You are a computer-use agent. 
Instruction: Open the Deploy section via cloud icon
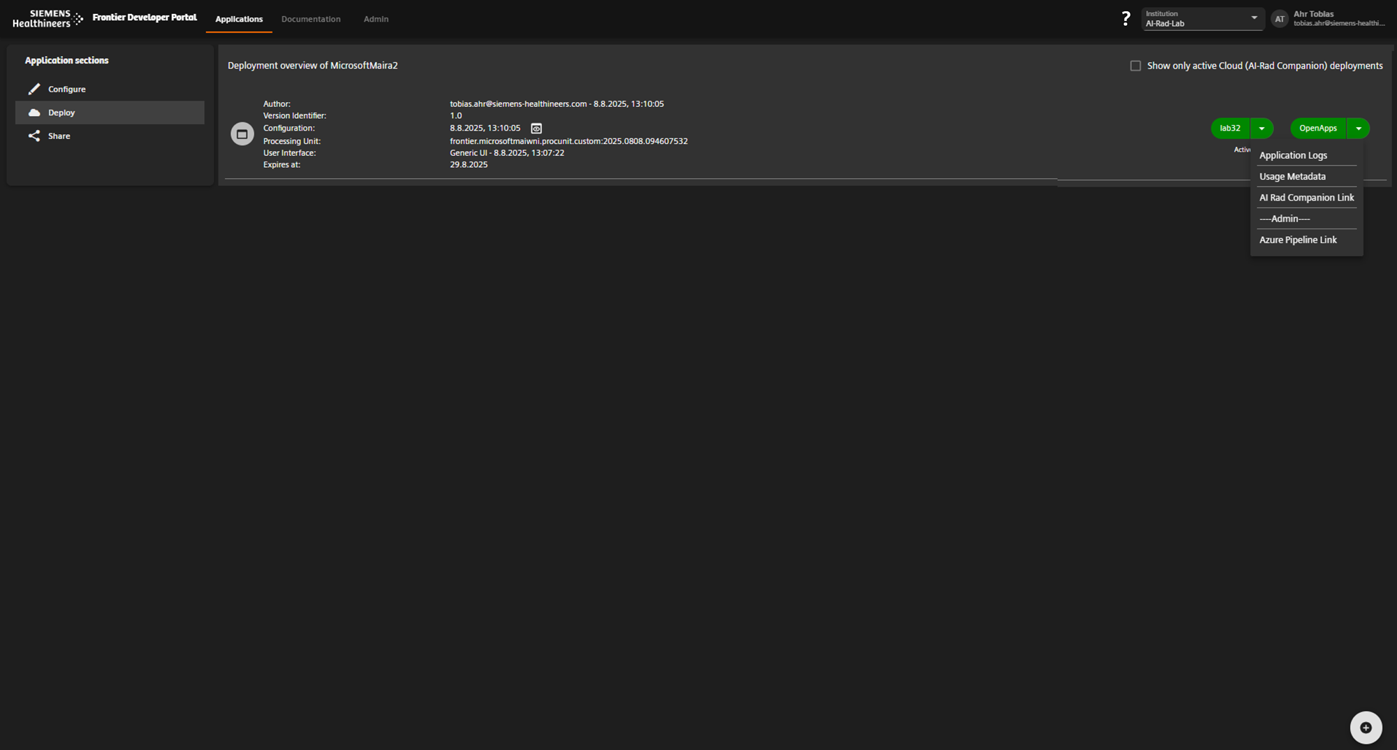click(x=33, y=112)
